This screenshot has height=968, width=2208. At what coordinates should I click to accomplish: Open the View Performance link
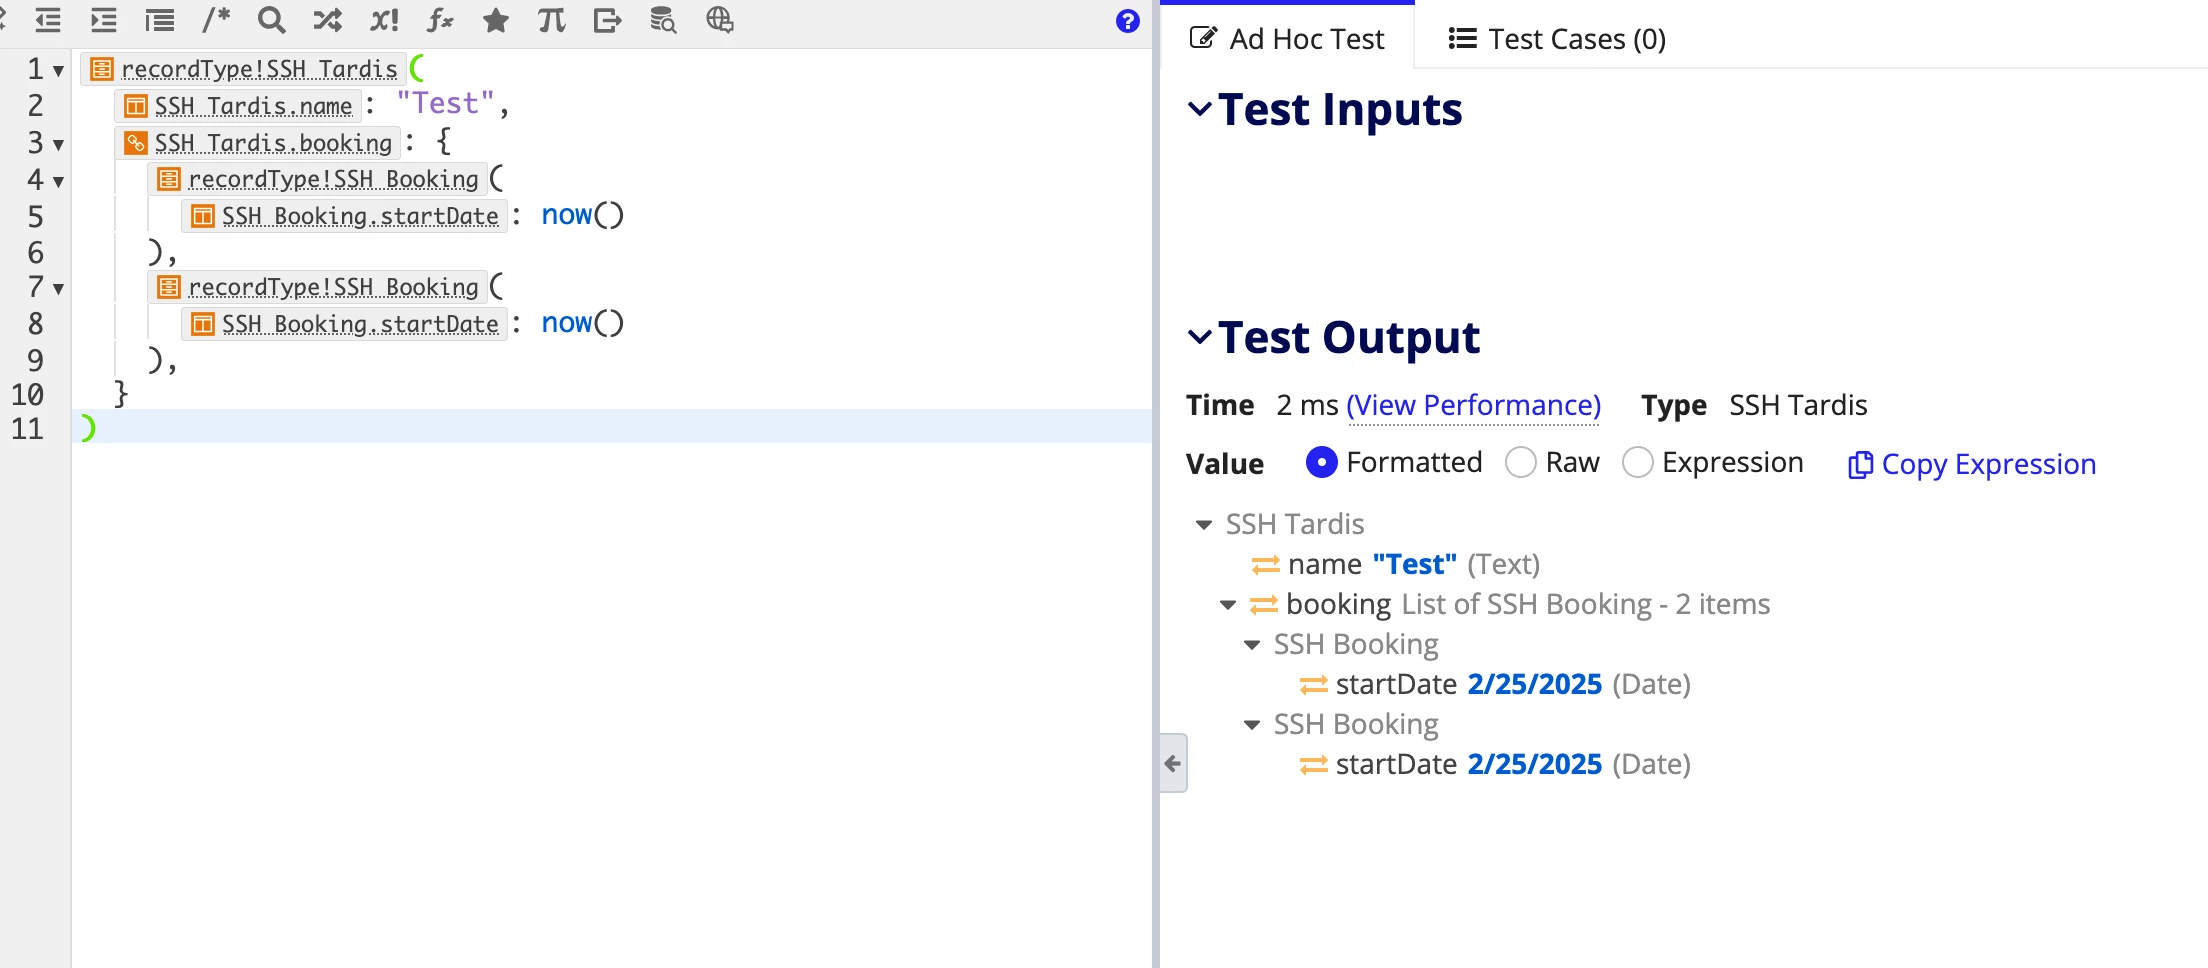click(x=1473, y=405)
